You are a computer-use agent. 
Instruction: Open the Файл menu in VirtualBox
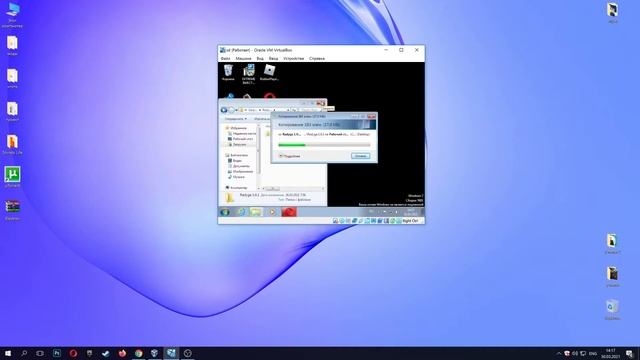(225, 59)
